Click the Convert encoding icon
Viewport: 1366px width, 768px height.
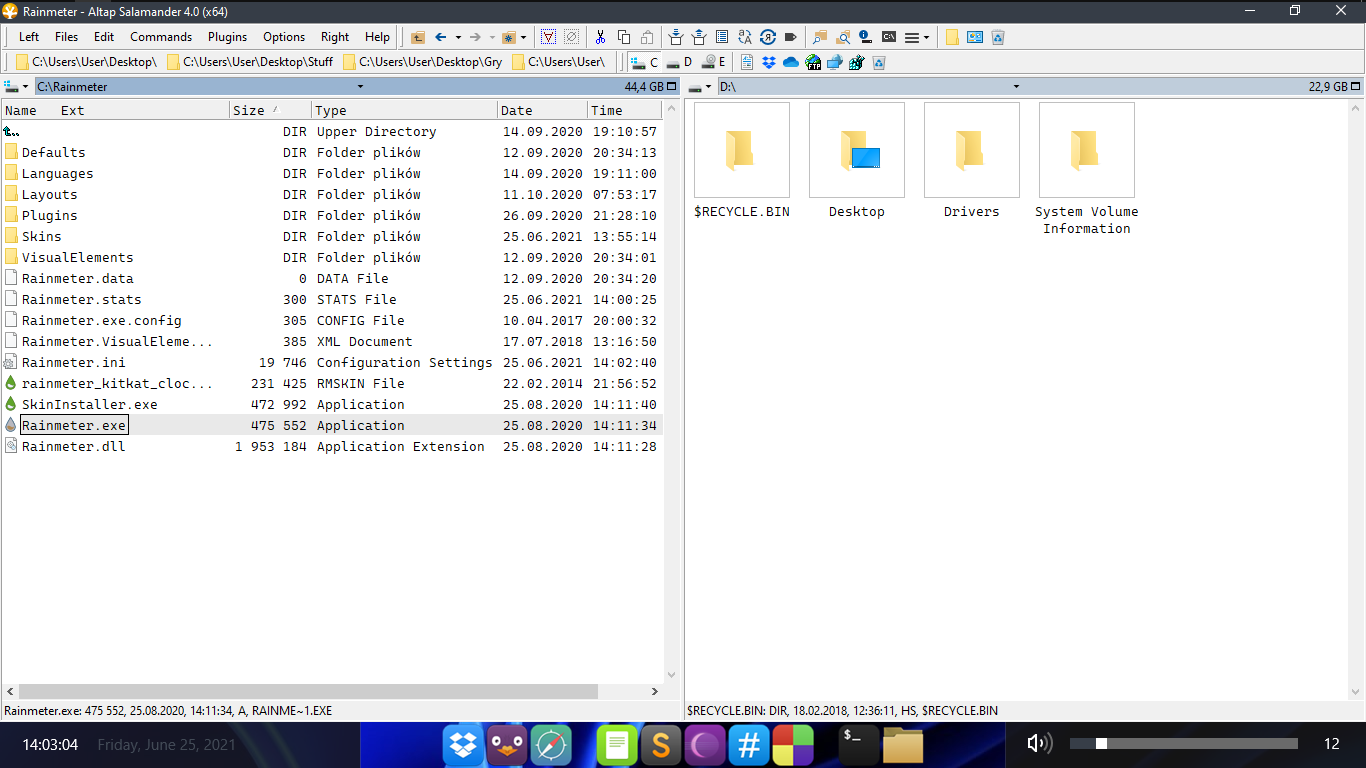pyautogui.click(x=768, y=37)
